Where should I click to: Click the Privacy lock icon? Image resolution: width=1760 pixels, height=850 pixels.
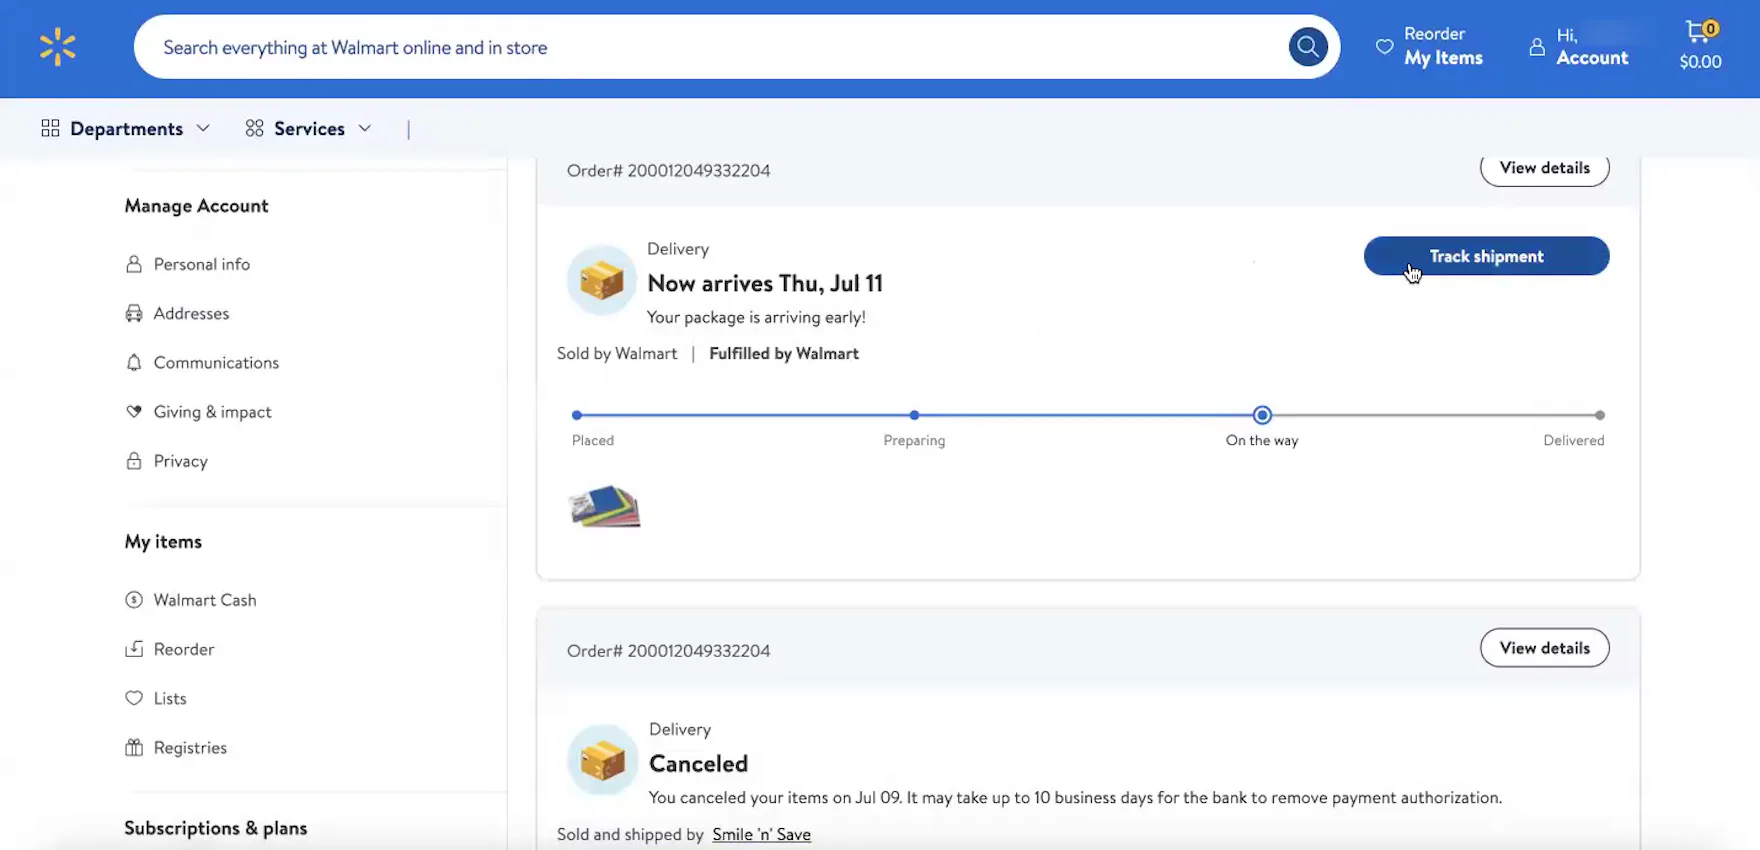click(134, 461)
